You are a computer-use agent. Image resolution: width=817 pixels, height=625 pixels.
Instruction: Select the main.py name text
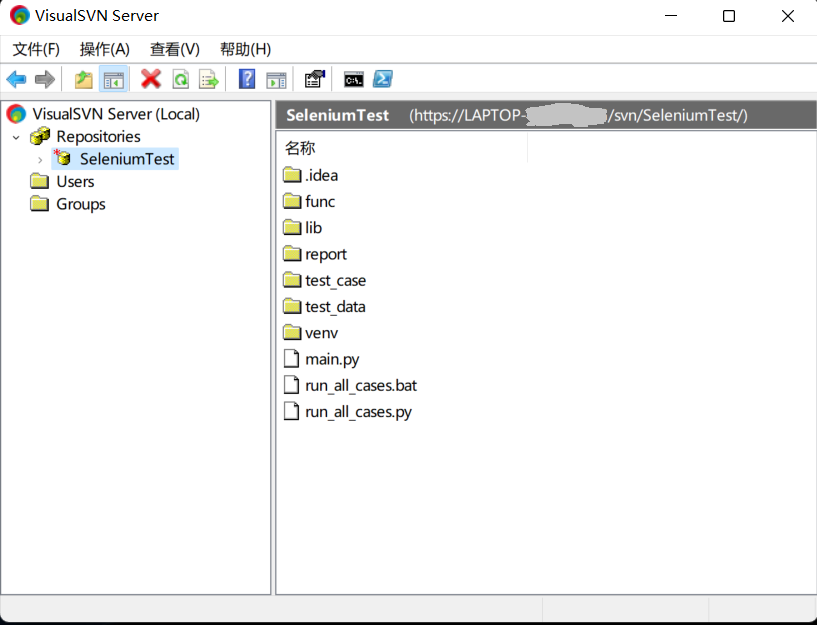tap(332, 359)
